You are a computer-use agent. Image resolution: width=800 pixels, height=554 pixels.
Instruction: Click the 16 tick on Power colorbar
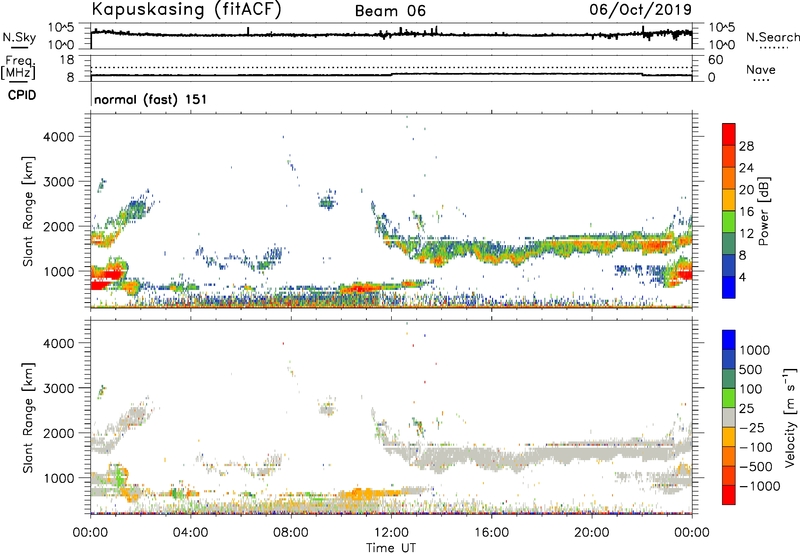[746, 212]
